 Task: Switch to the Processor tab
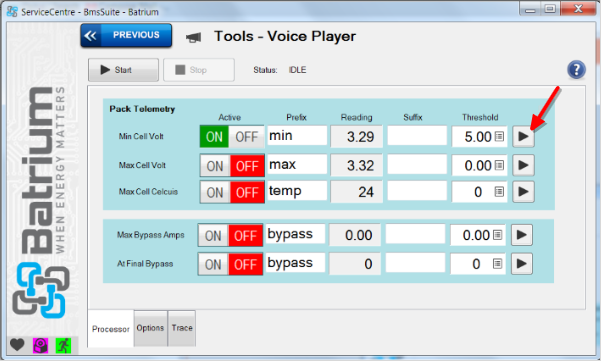111,329
